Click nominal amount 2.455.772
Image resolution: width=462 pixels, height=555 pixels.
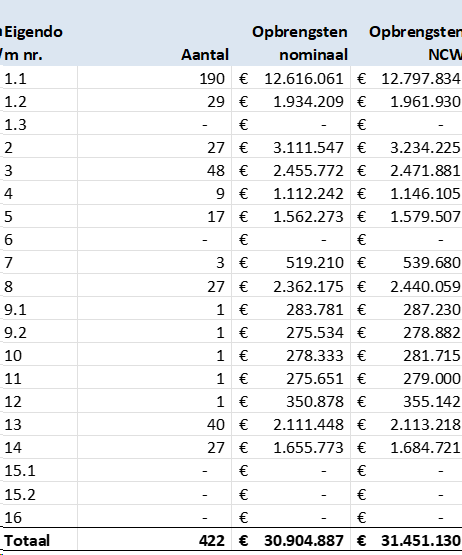coord(308,171)
